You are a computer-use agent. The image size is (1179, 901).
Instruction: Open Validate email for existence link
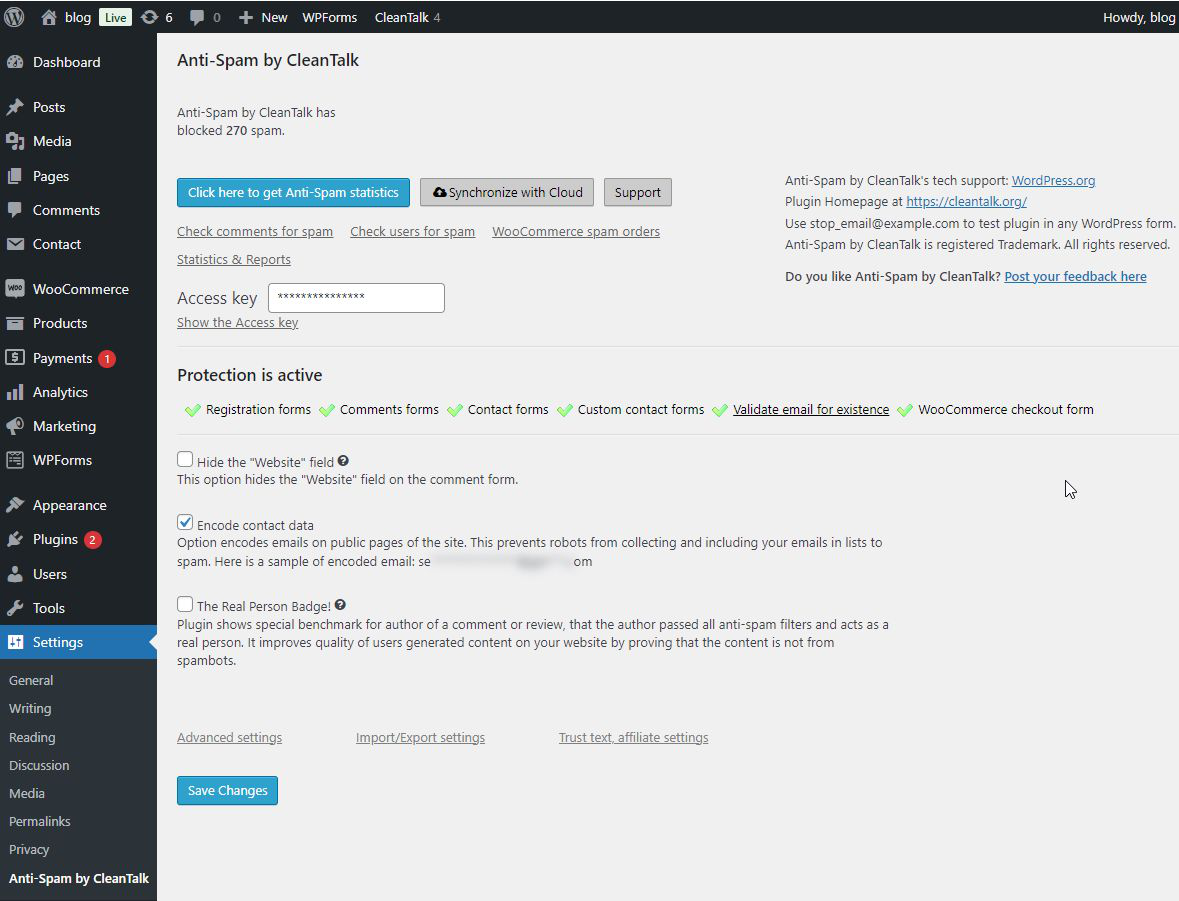click(811, 410)
